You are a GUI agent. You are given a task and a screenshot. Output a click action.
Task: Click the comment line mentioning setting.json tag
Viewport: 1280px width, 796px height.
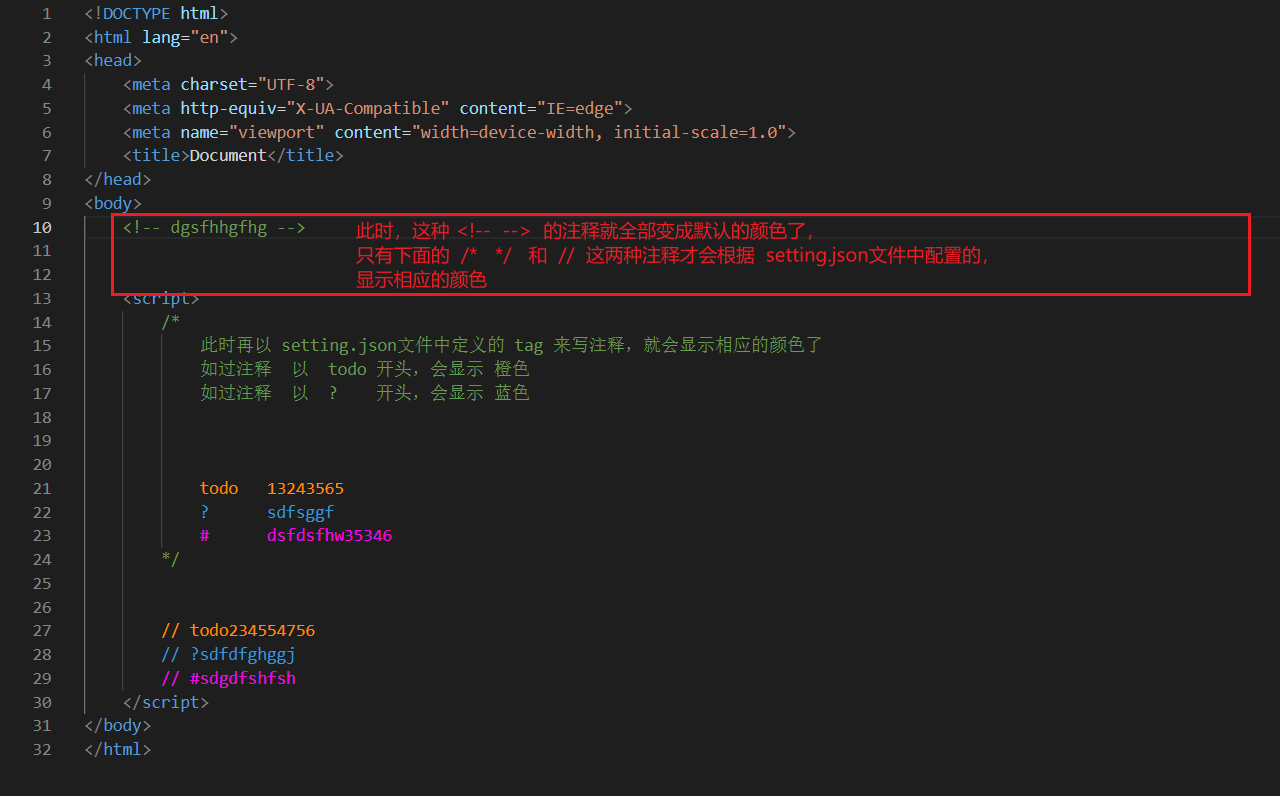point(511,346)
